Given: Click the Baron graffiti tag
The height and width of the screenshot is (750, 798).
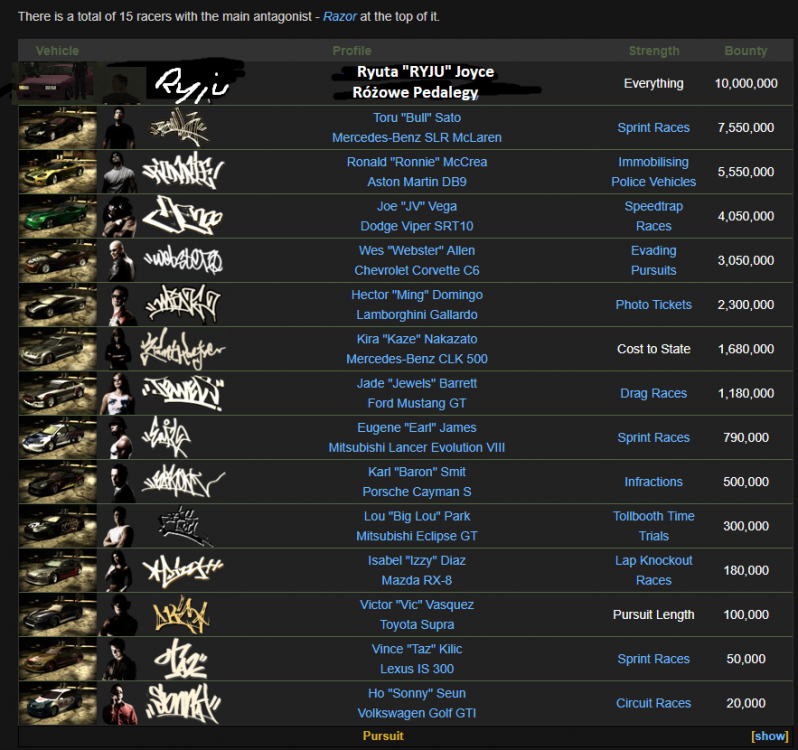Looking at the screenshot, I should [x=182, y=482].
